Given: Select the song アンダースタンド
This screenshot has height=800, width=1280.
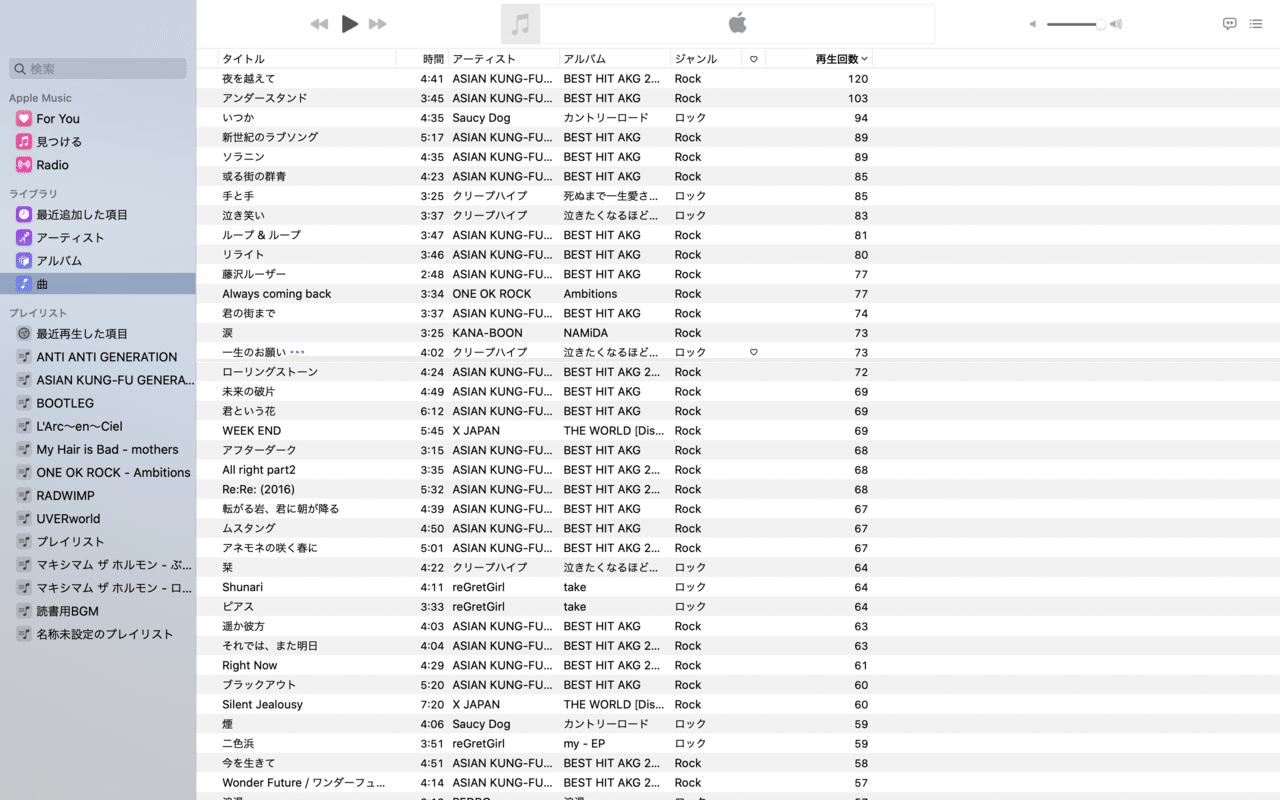Looking at the screenshot, I should (265, 98).
